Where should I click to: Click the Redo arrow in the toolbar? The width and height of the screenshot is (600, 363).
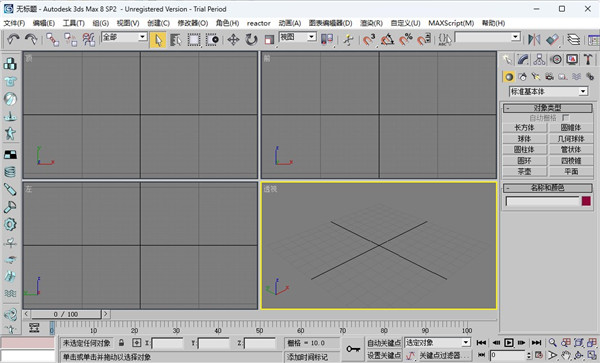click(31, 39)
